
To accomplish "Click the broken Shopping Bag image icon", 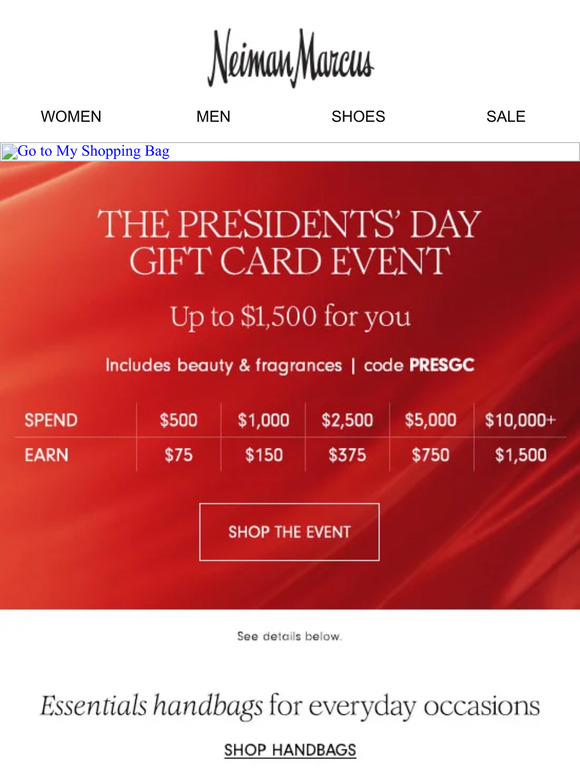I will pos(9,152).
